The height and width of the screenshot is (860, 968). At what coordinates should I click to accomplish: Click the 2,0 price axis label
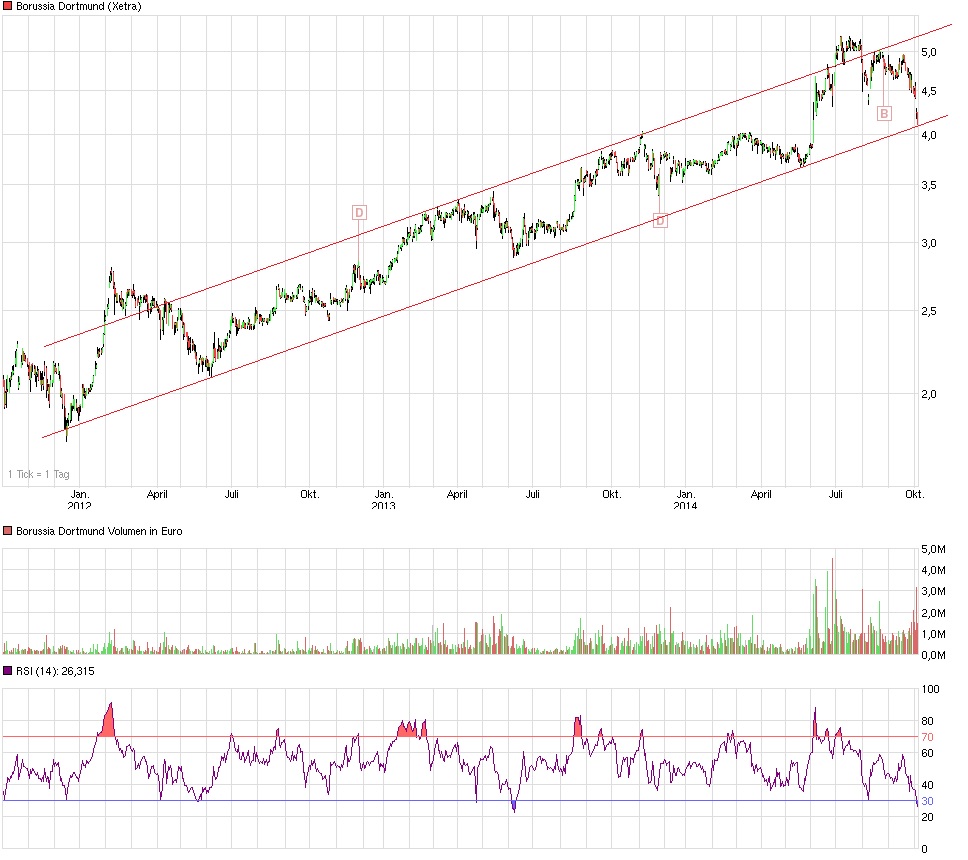929,394
